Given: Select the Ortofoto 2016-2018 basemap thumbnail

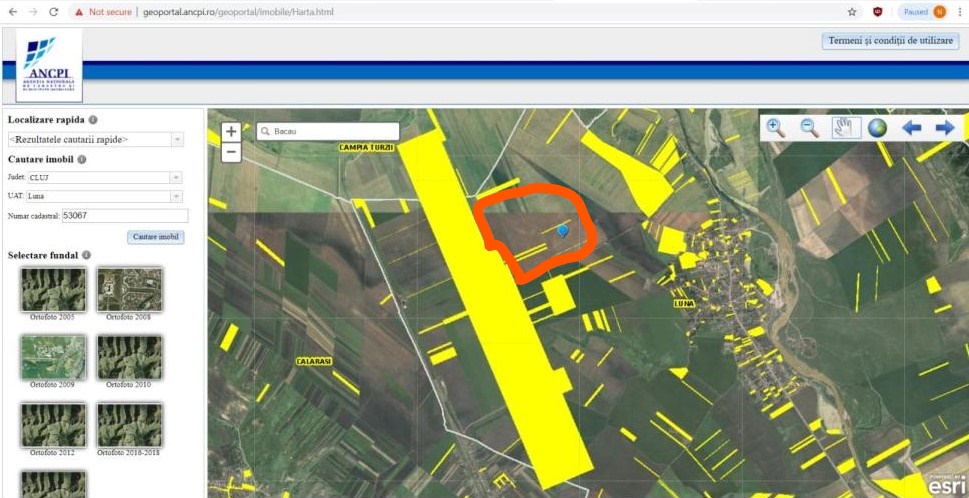Looking at the screenshot, I should click(x=129, y=425).
